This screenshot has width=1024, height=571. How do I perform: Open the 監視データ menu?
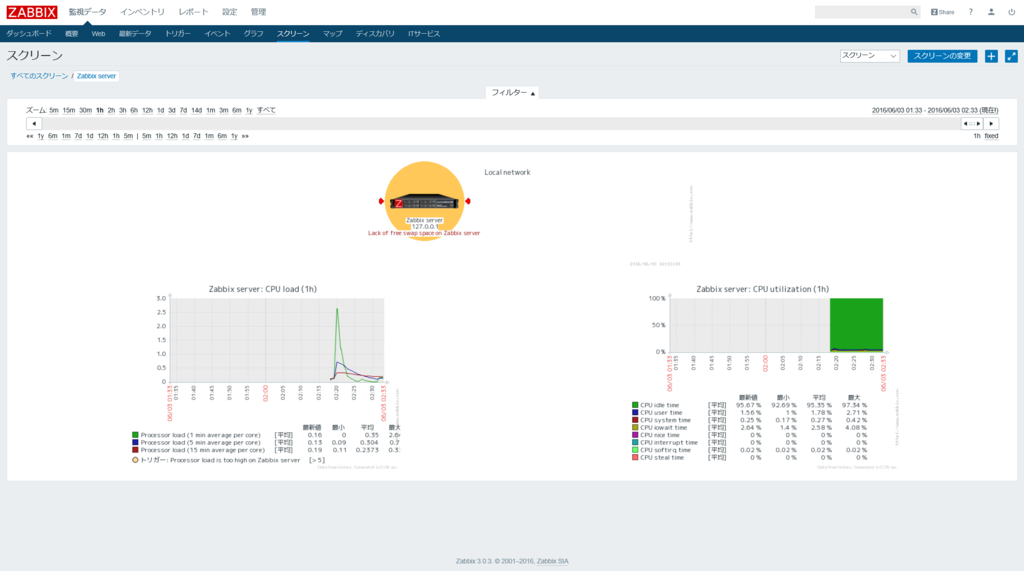pyautogui.click(x=88, y=12)
